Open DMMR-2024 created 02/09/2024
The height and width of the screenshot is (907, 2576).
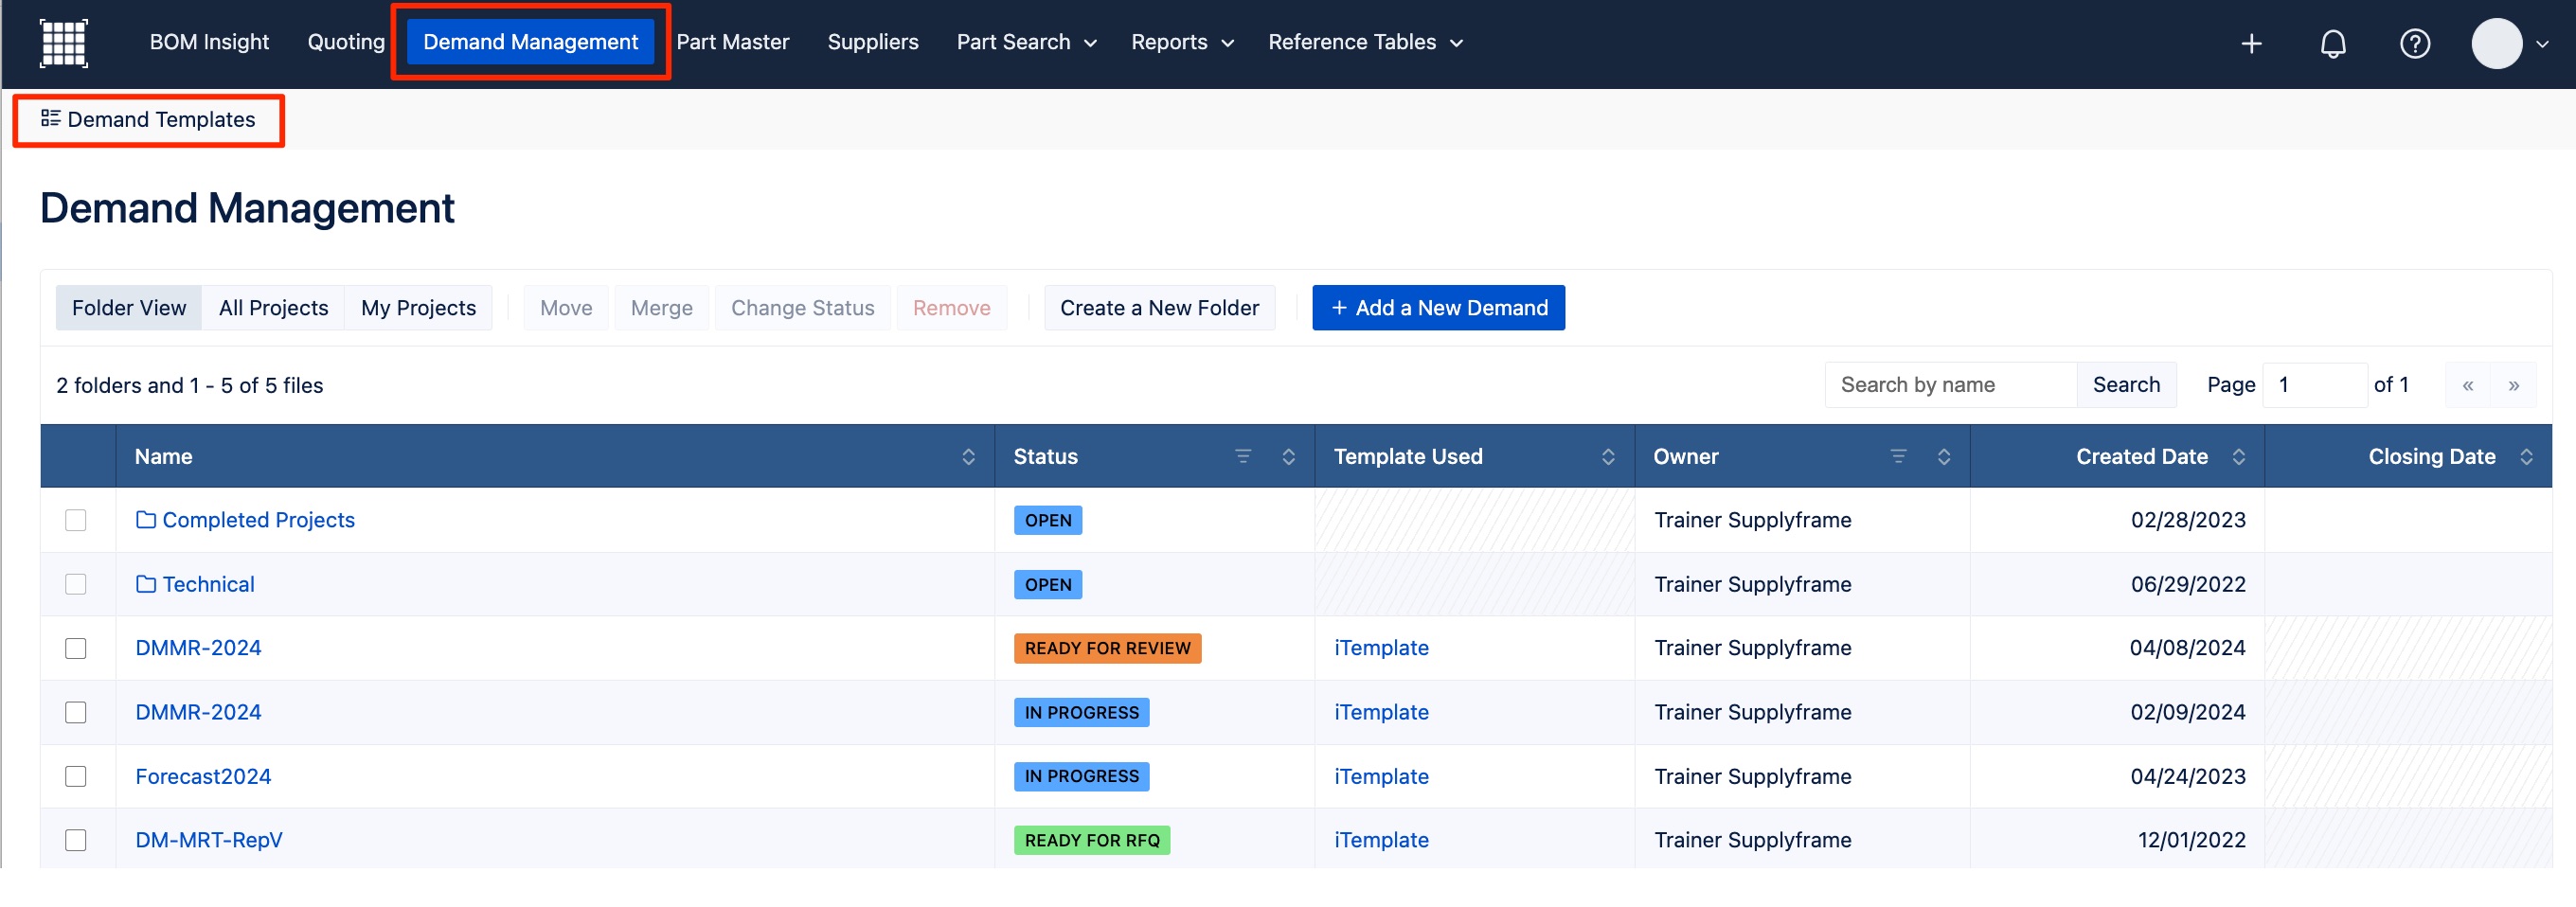pyautogui.click(x=198, y=712)
